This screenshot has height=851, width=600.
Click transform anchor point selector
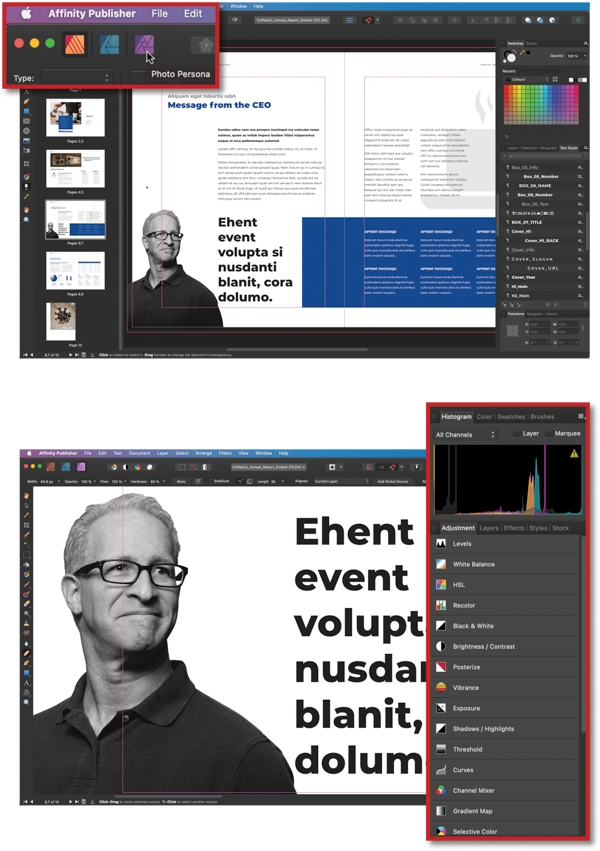(x=513, y=331)
